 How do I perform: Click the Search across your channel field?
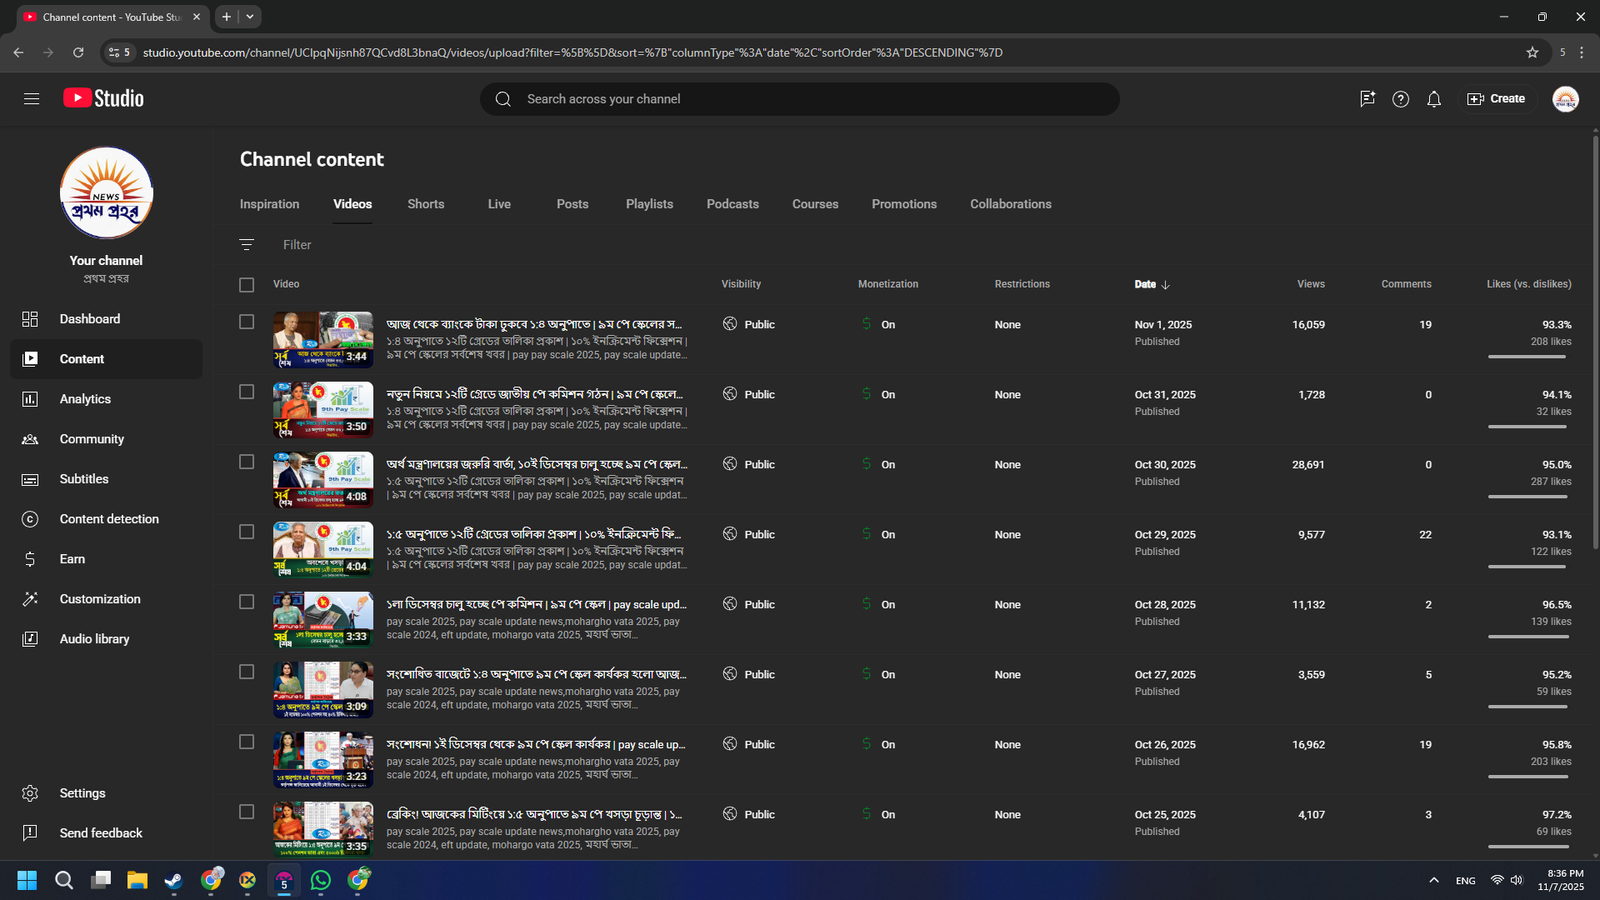800,99
